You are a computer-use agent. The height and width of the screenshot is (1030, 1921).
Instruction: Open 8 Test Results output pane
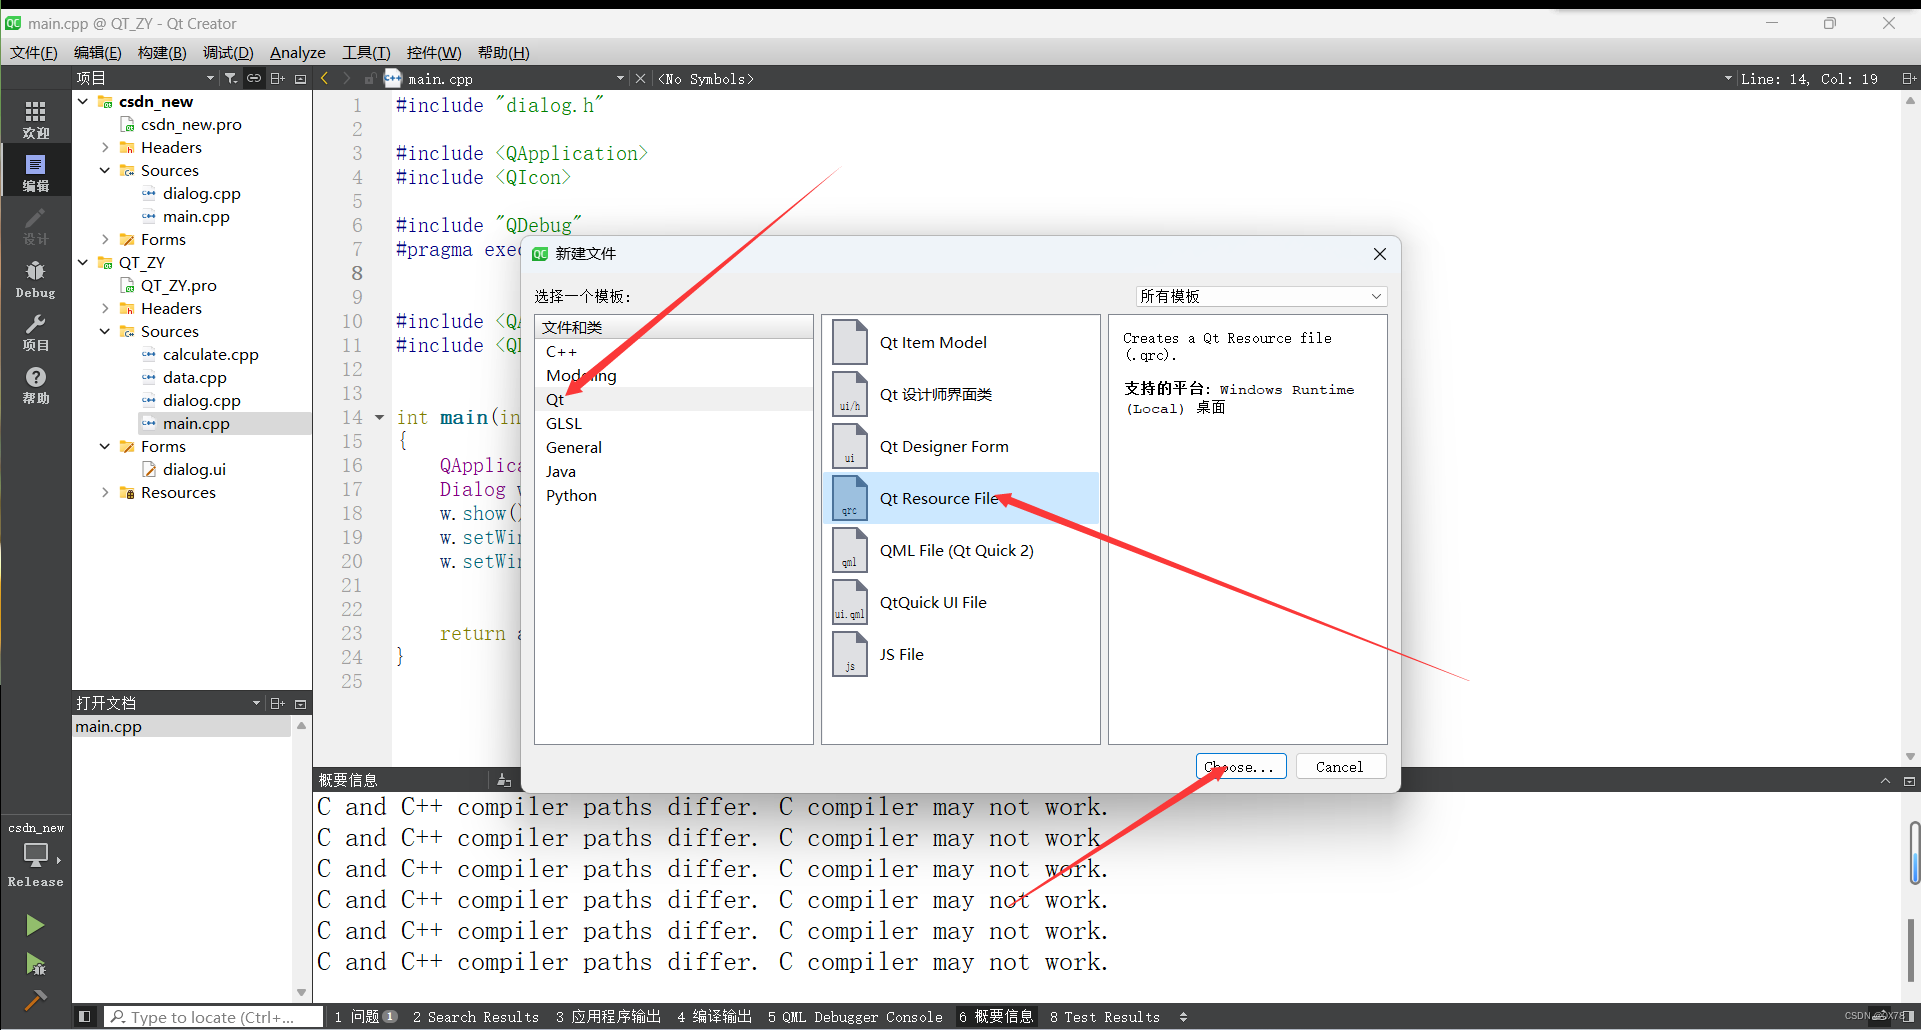coord(1105,1016)
